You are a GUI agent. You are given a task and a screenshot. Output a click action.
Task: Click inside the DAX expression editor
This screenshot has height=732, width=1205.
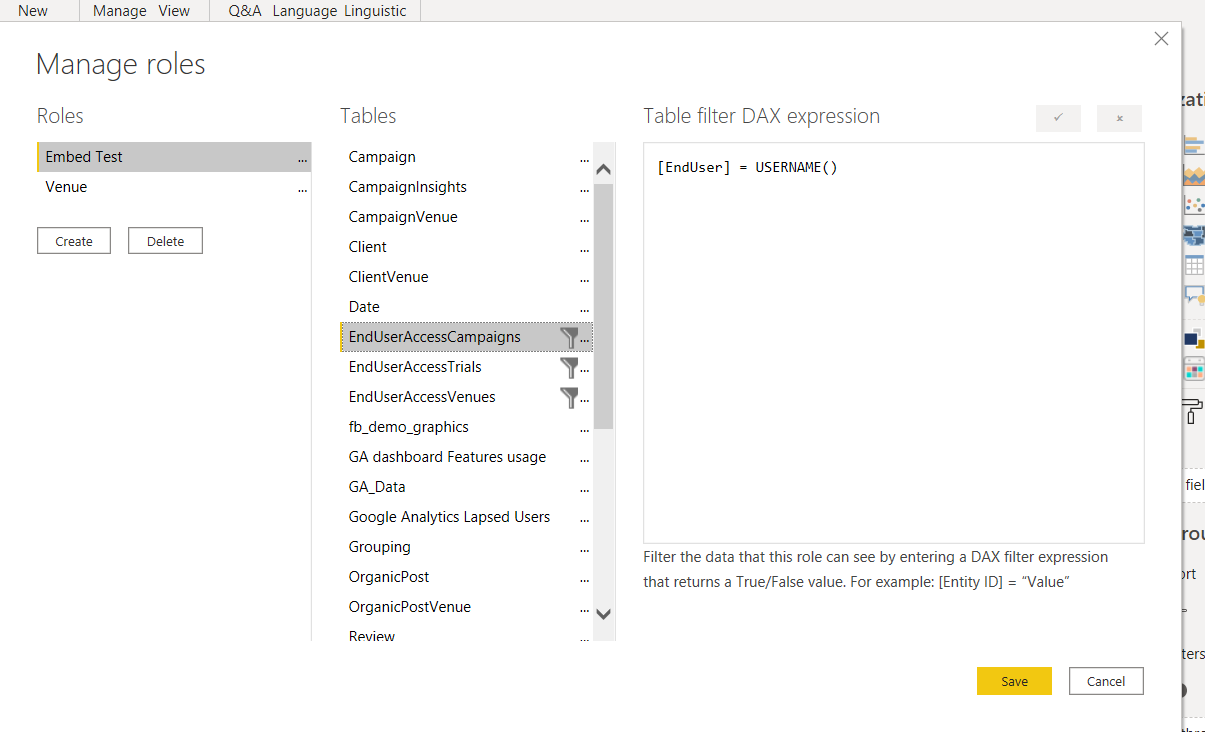coord(894,343)
